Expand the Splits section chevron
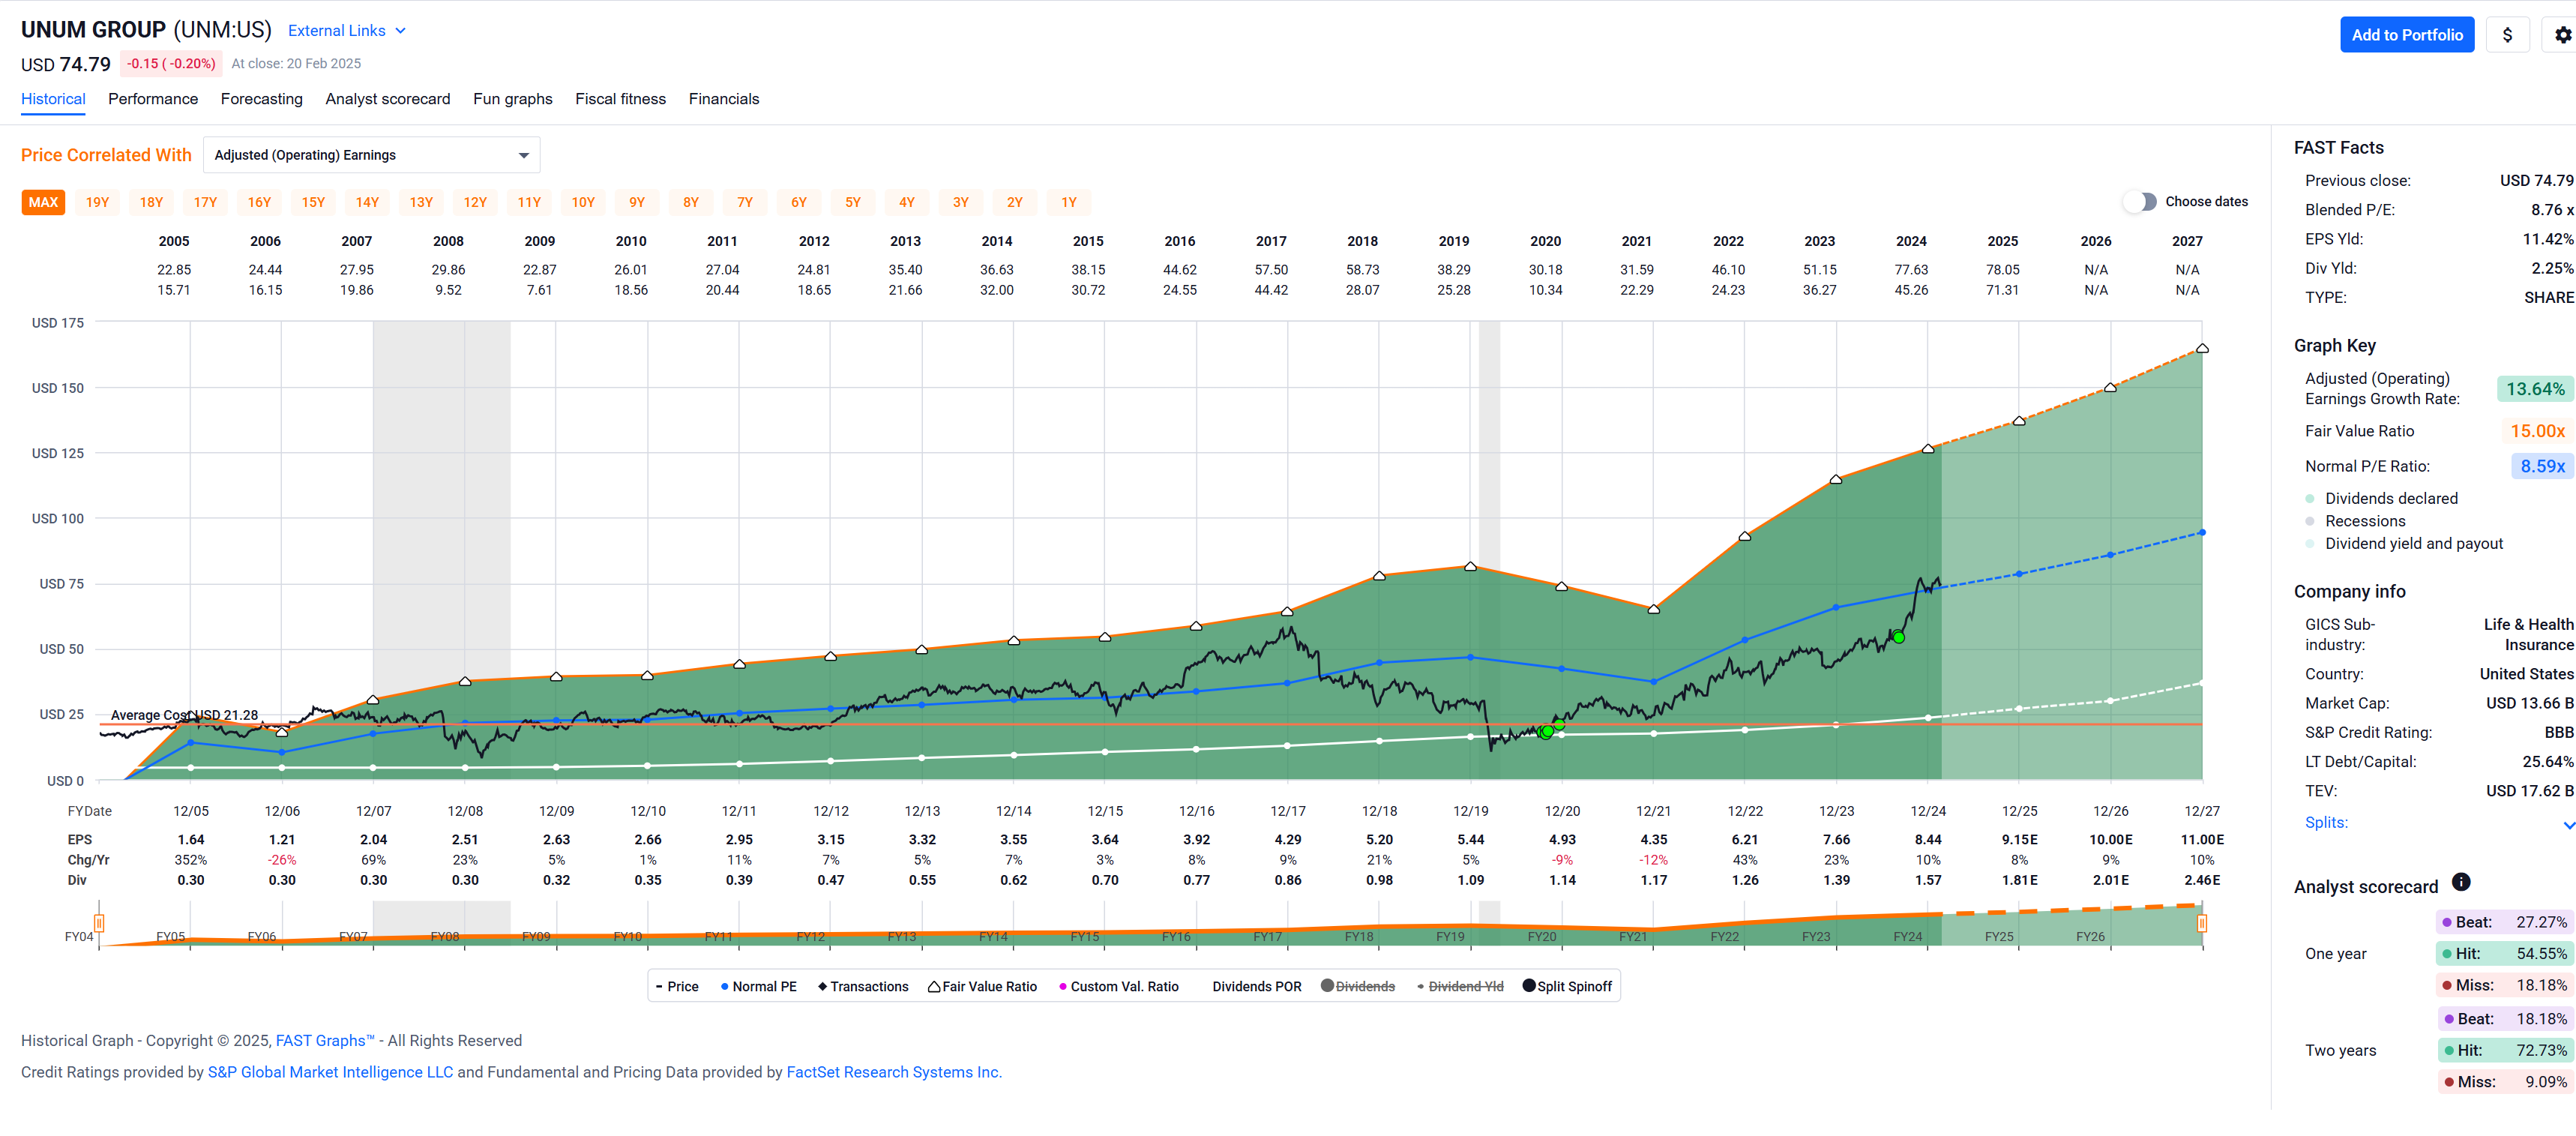 pos(2568,825)
